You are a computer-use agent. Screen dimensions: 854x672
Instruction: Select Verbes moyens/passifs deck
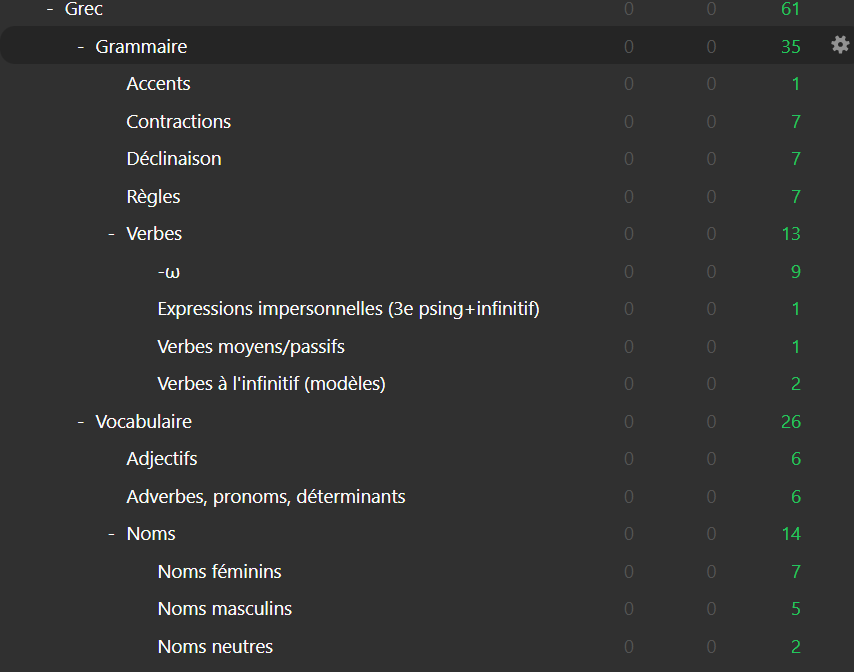[251, 347]
